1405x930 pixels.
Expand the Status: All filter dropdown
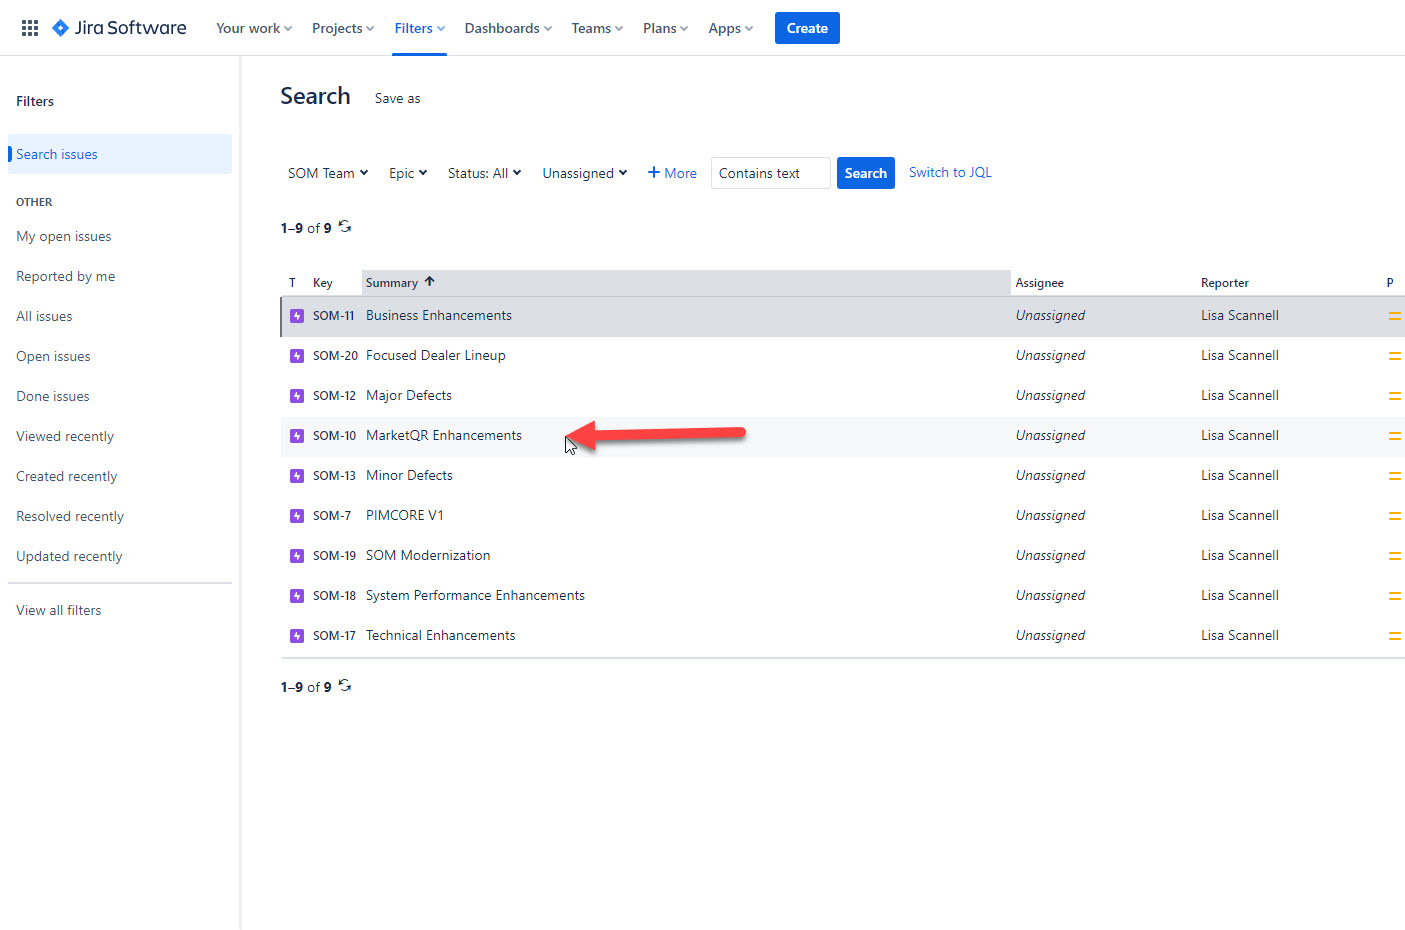(484, 172)
